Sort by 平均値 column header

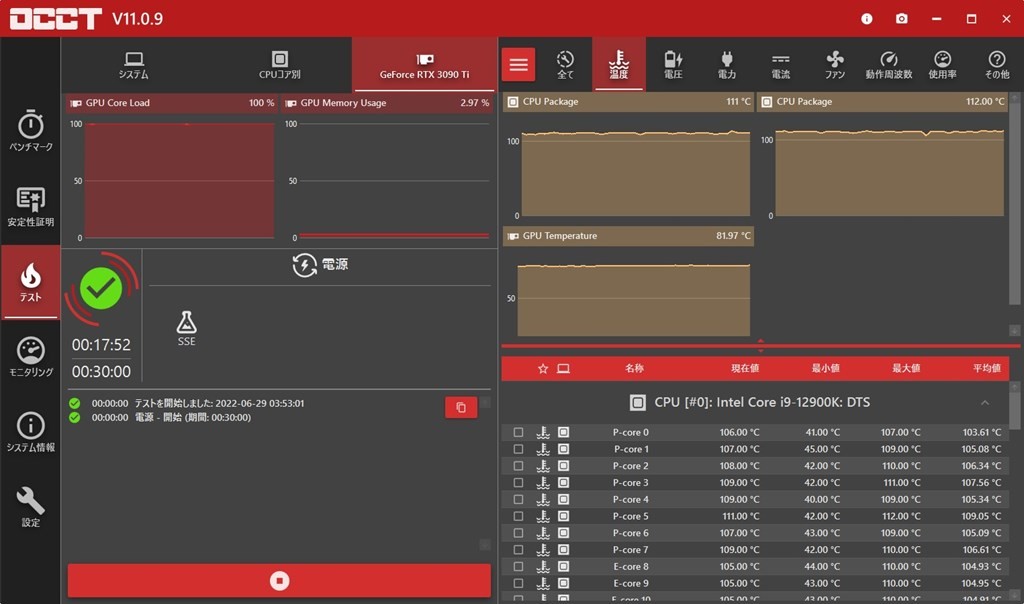pos(986,368)
